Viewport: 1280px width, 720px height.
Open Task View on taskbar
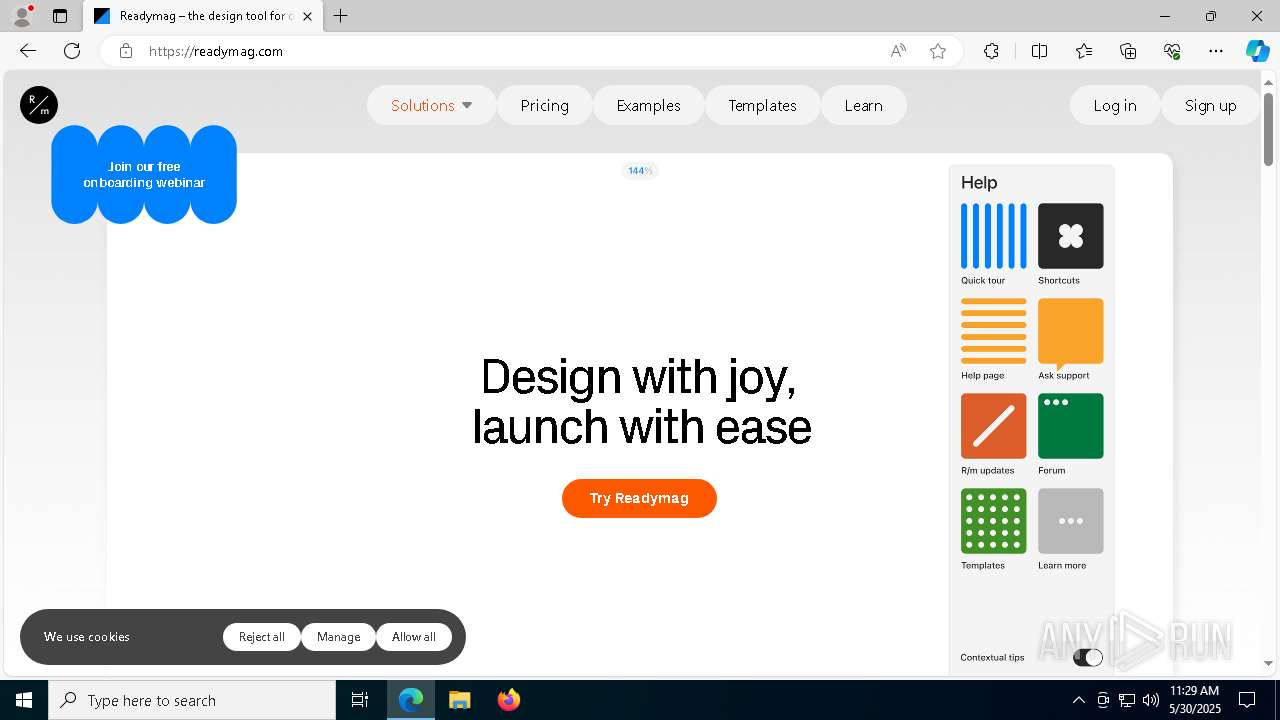[x=360, y=700]
